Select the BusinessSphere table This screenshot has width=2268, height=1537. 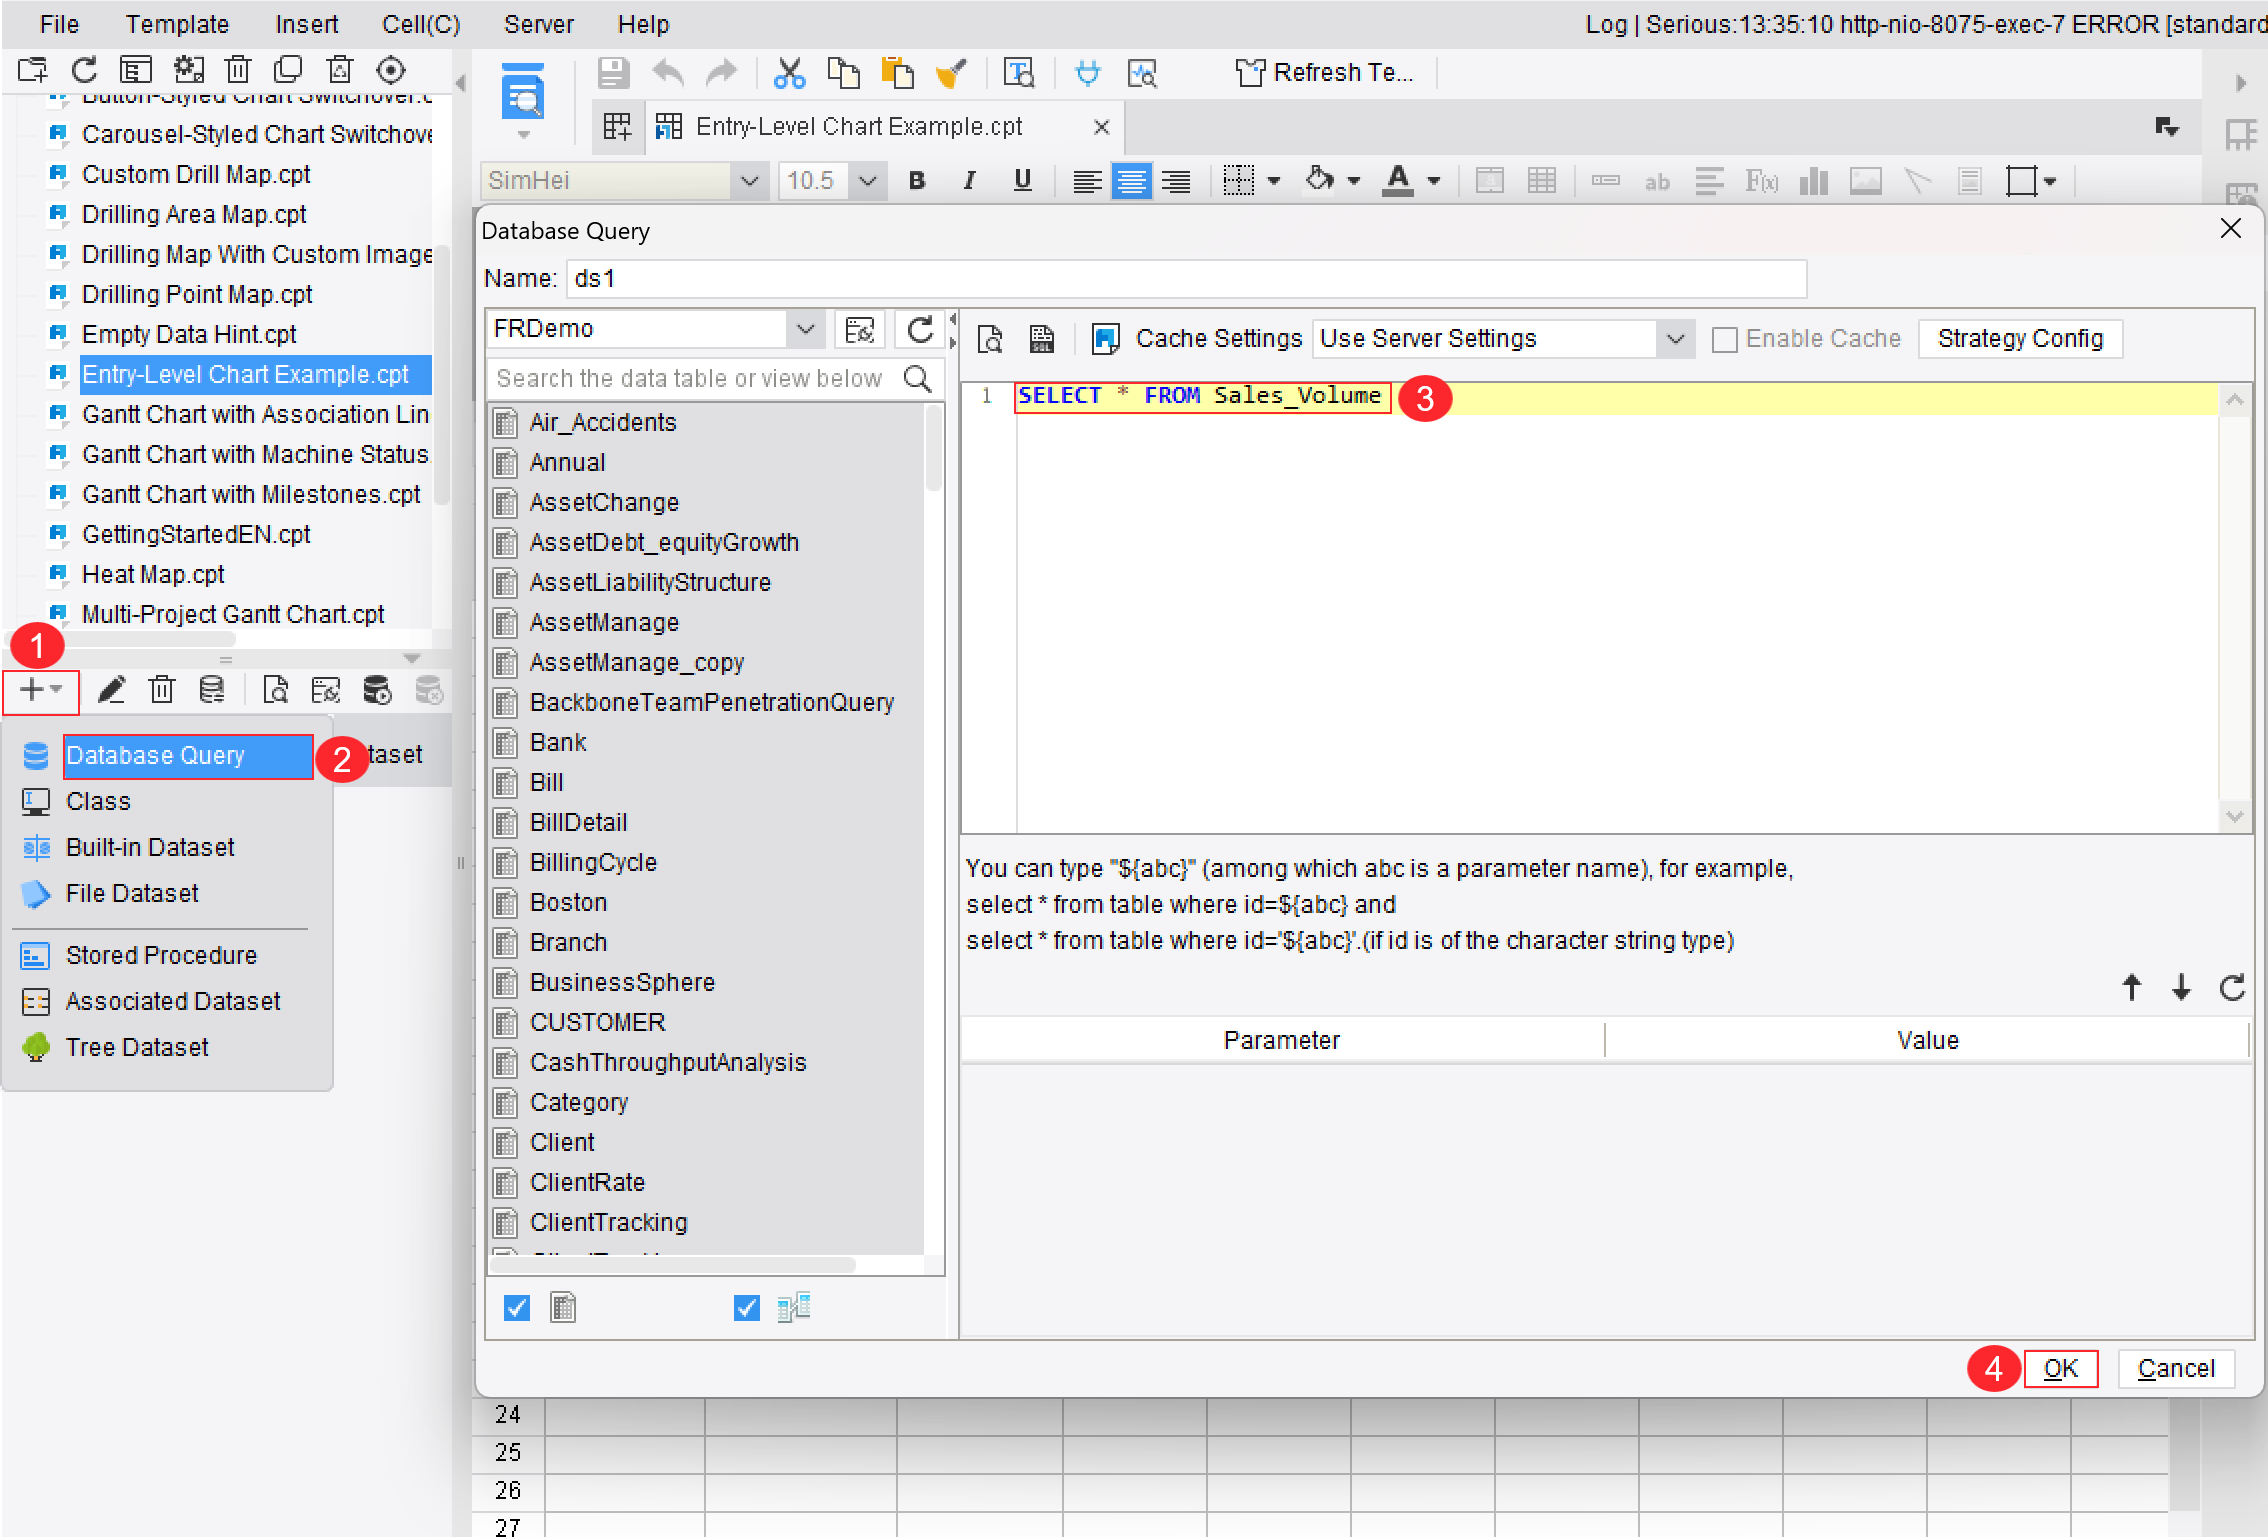tap(622, 983)
